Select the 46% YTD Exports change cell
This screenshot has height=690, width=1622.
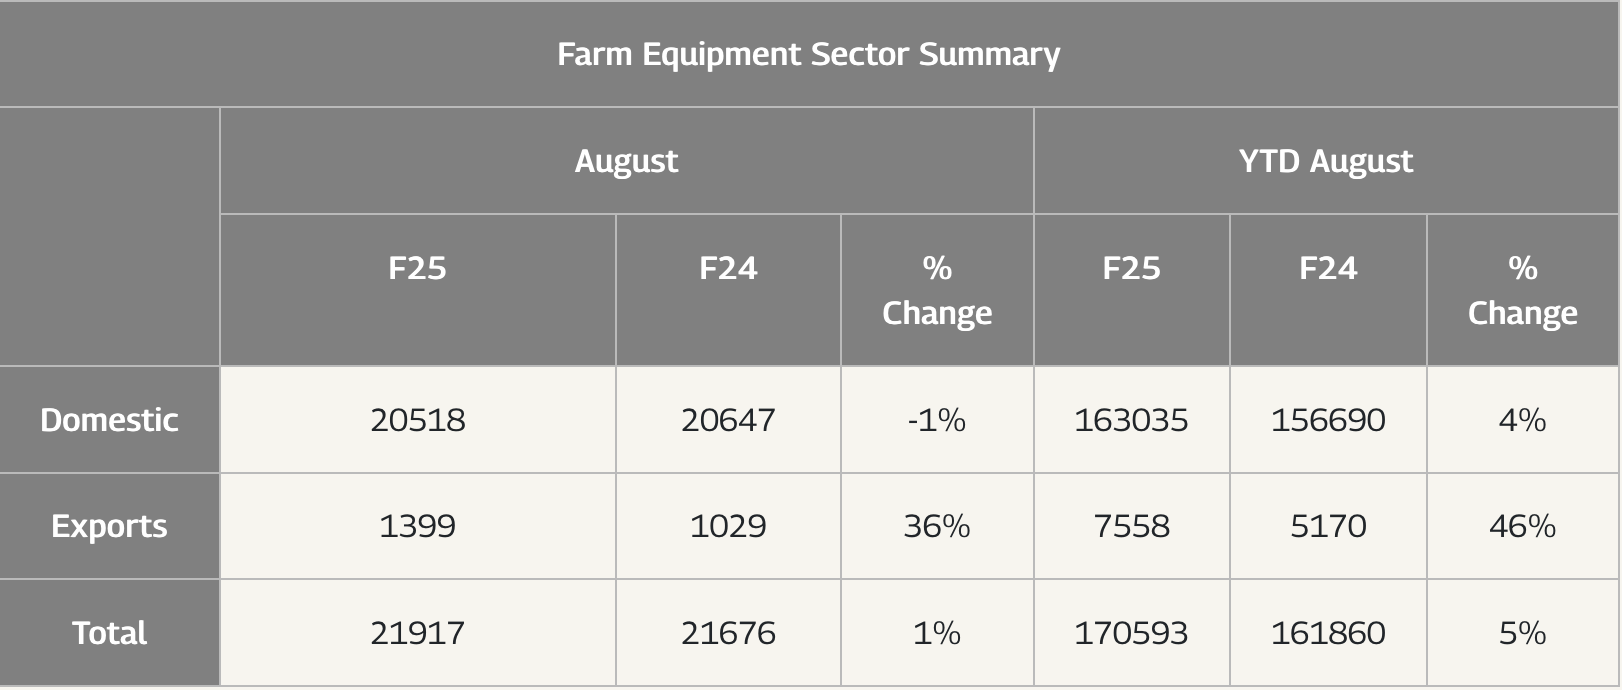(1522, 526)
